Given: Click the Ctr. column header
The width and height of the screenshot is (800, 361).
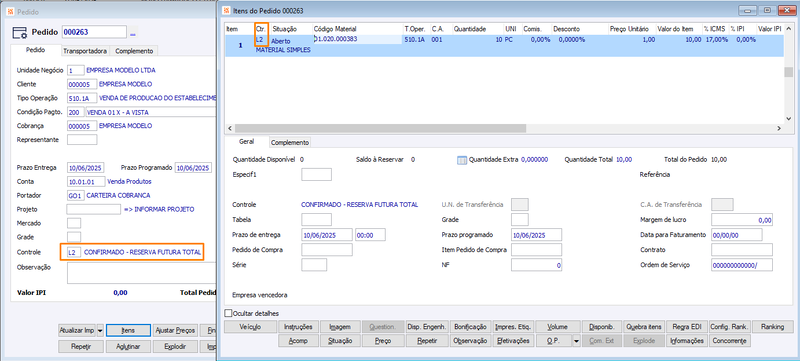Looking at the screenshot, I should pos(261,29).
